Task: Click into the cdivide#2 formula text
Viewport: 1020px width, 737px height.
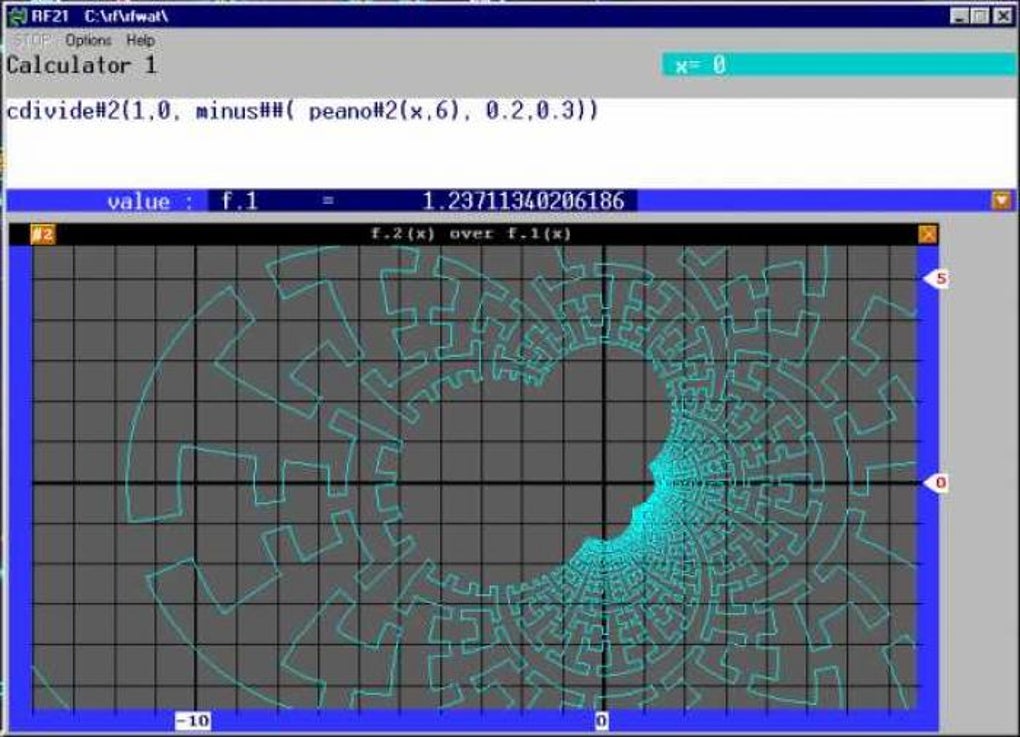Action: click(x=302, y=111)
